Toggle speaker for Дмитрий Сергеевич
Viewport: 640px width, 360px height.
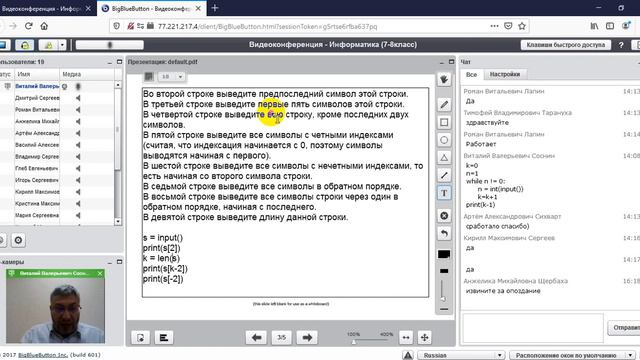pyautogui.click(x=78, y=98)
